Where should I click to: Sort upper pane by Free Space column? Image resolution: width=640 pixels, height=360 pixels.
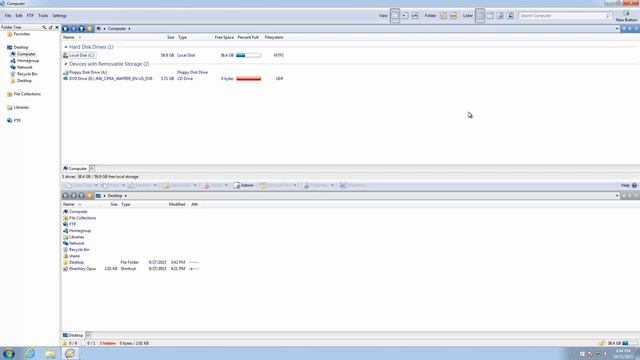coord(224,37)
